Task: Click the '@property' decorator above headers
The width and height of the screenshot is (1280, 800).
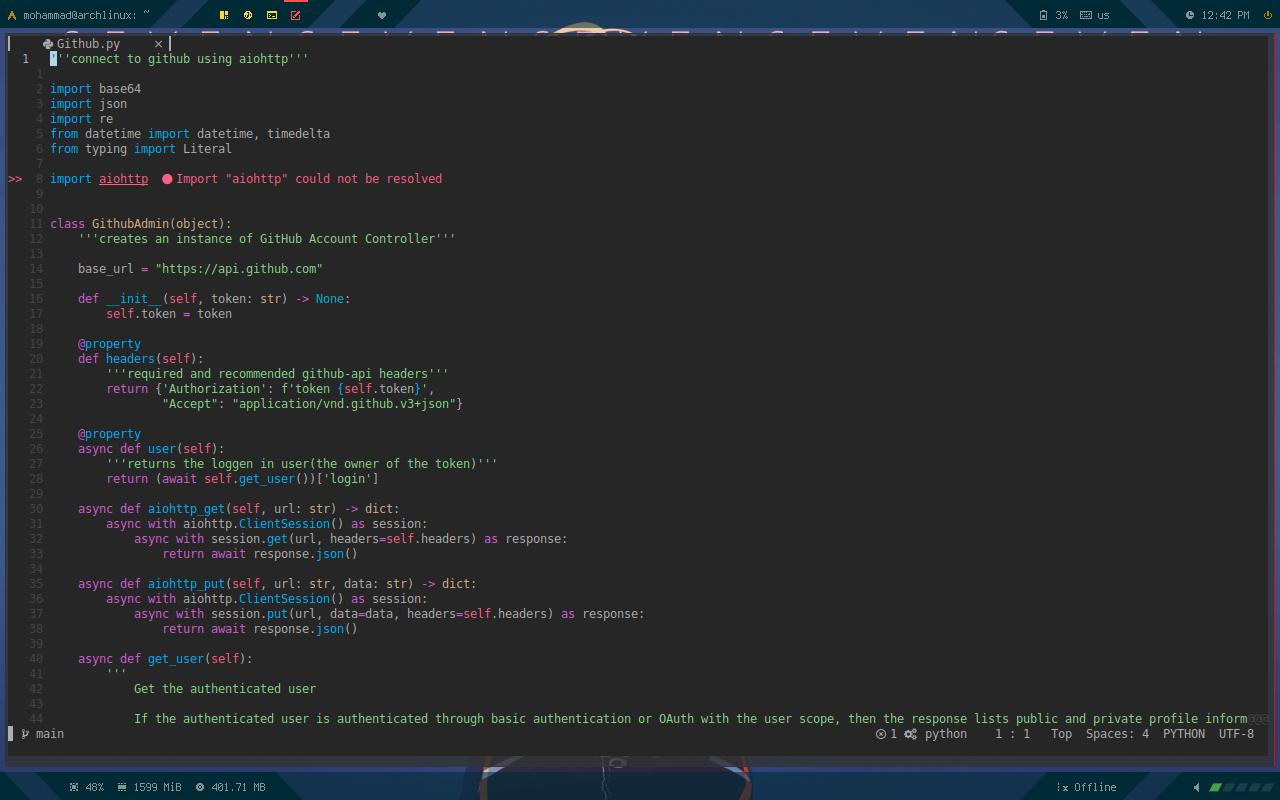Action: tap(110, 344)
